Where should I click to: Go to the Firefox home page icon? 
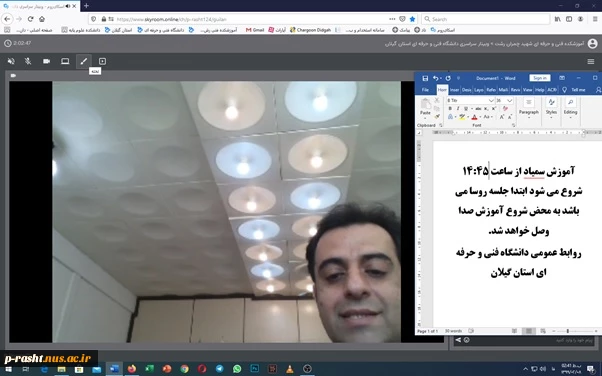(x=42, y=19)
